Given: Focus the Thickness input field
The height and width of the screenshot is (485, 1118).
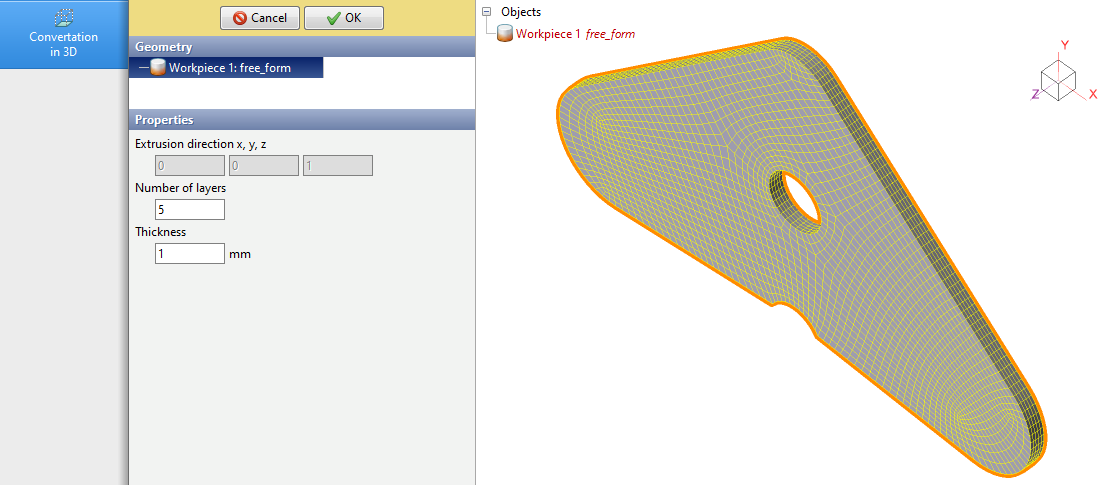Looking at the screenshot, I should [x=190, y=254].
